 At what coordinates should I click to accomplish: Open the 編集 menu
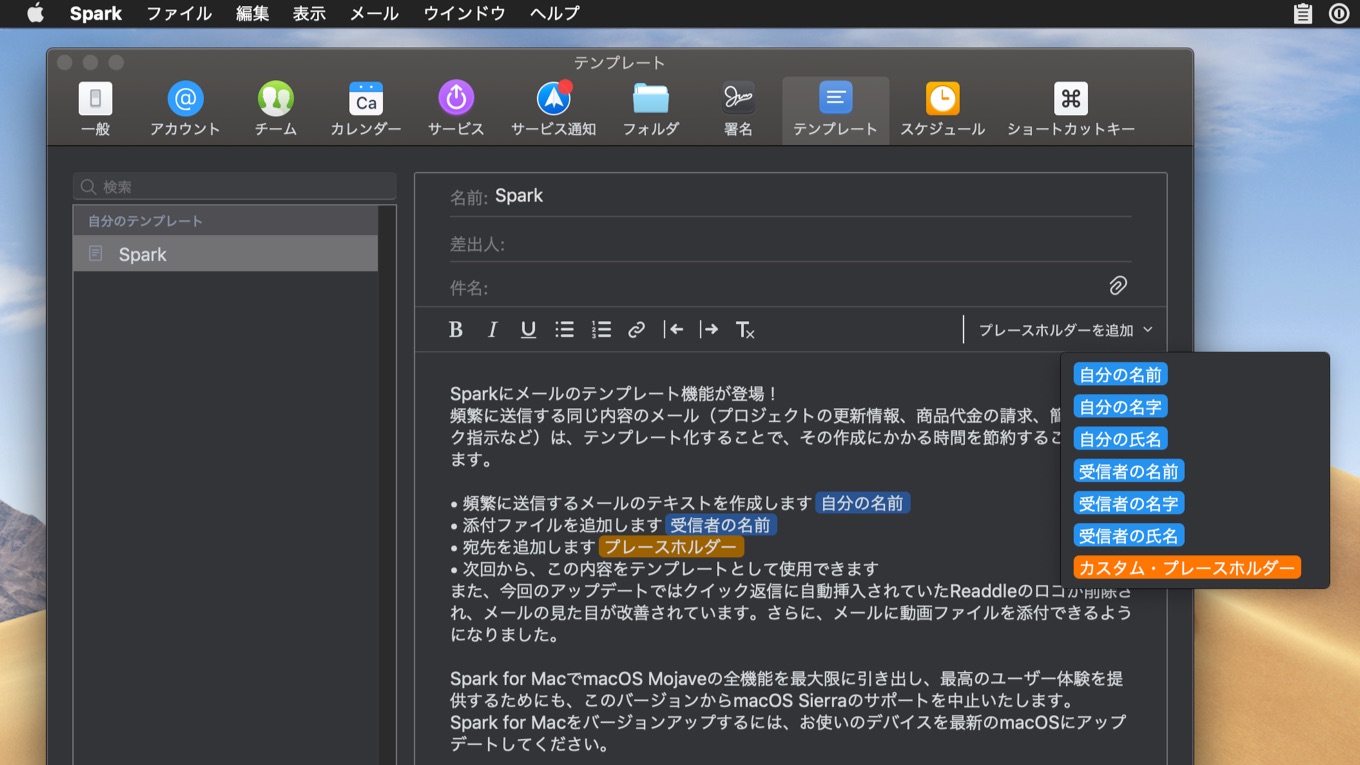coord(252,13)
